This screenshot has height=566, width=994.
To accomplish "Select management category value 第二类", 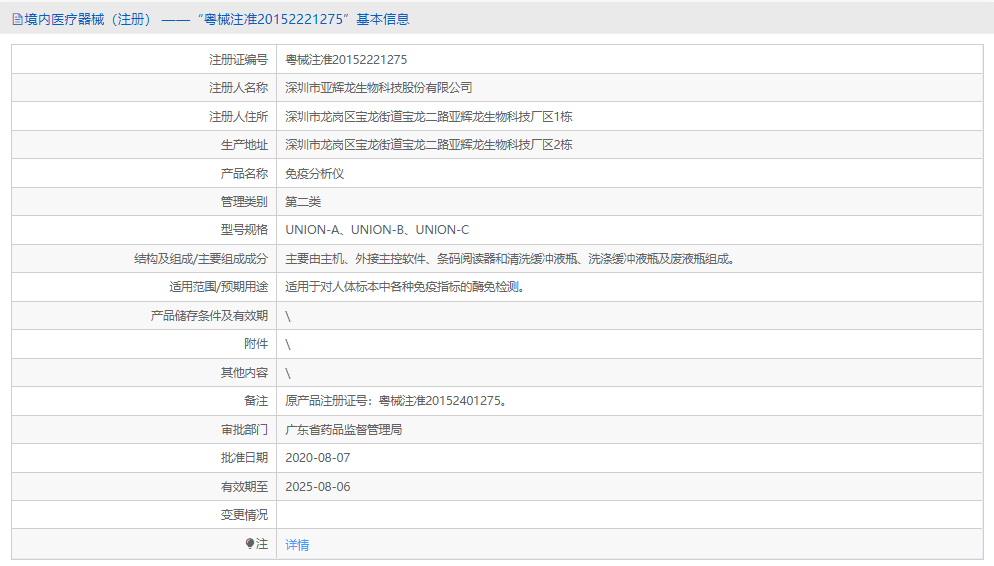I will click(303, 202).
